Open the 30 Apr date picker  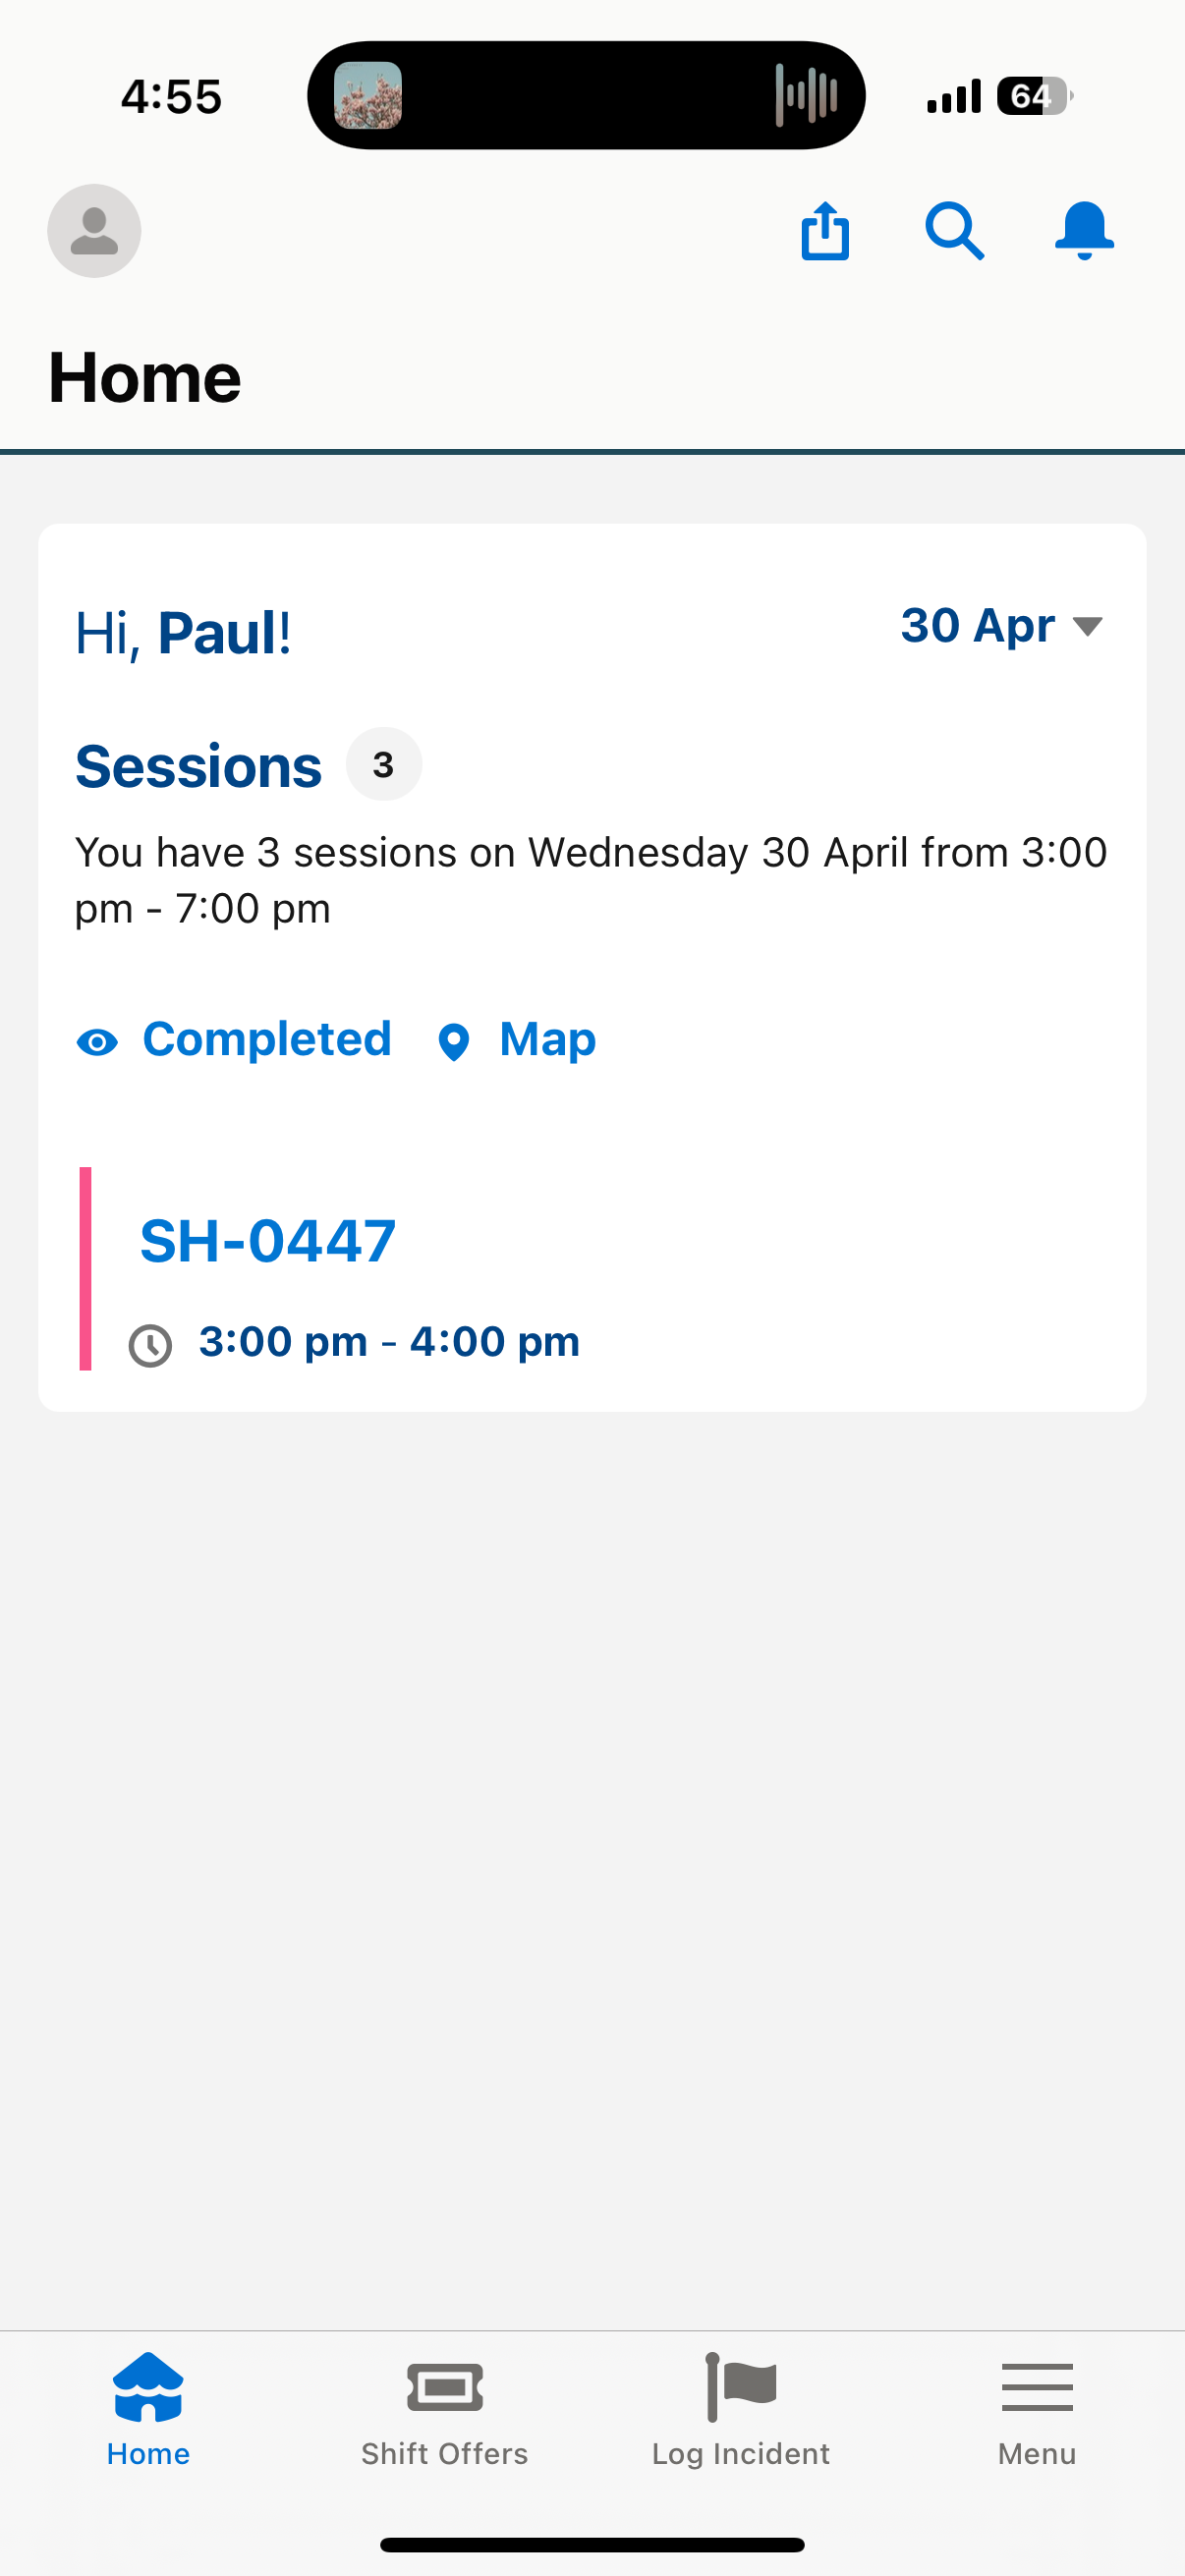click(x=1001, y=626)
